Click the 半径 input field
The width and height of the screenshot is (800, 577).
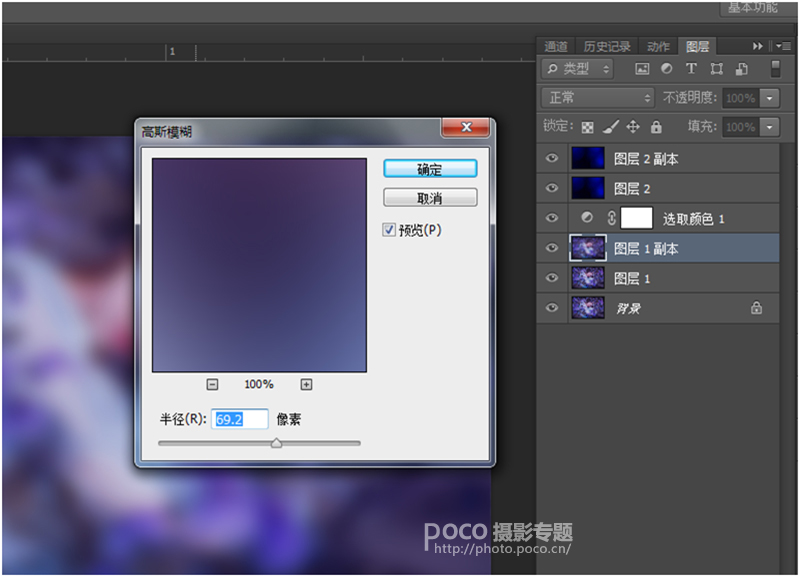tap(239, 419)
